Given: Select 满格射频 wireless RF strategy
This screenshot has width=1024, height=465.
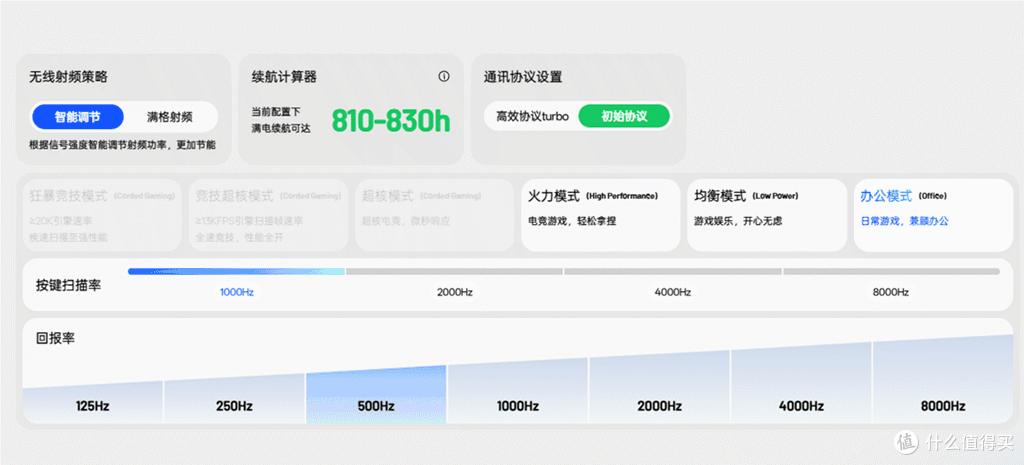Looking at the screenshot, I should [x=169, y=117].
